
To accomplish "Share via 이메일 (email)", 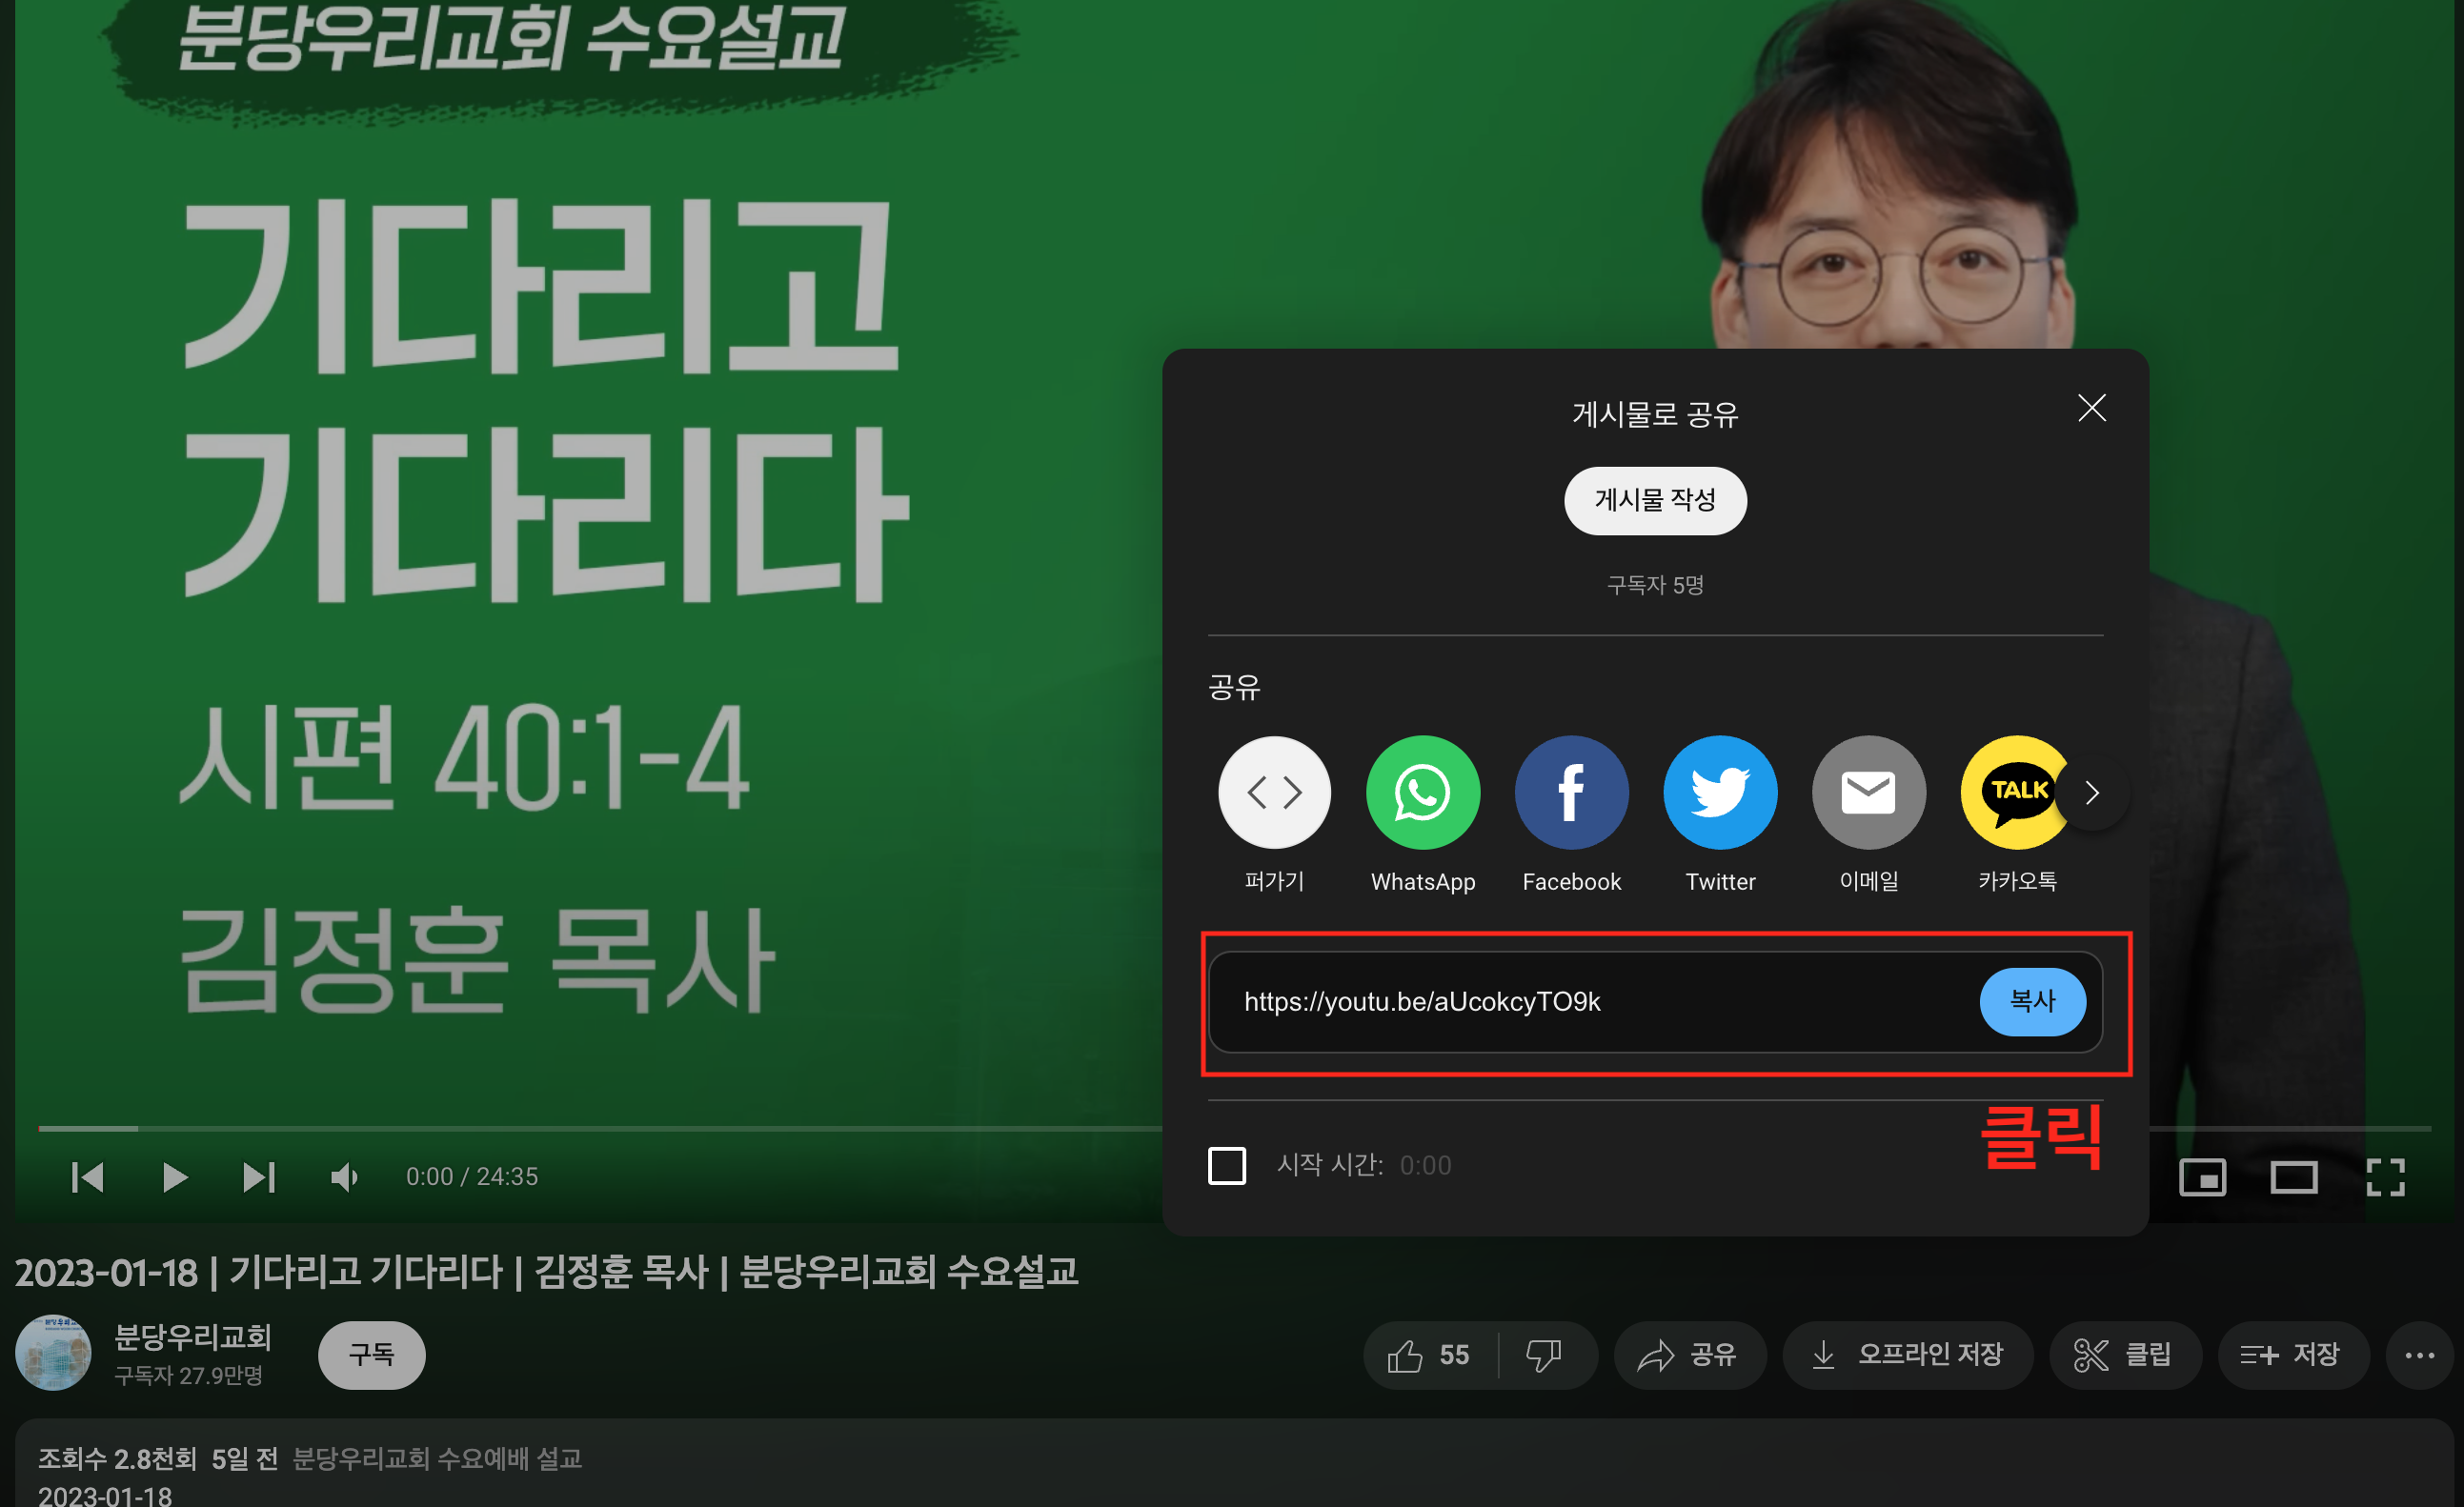I will (x=1868, y=791).
